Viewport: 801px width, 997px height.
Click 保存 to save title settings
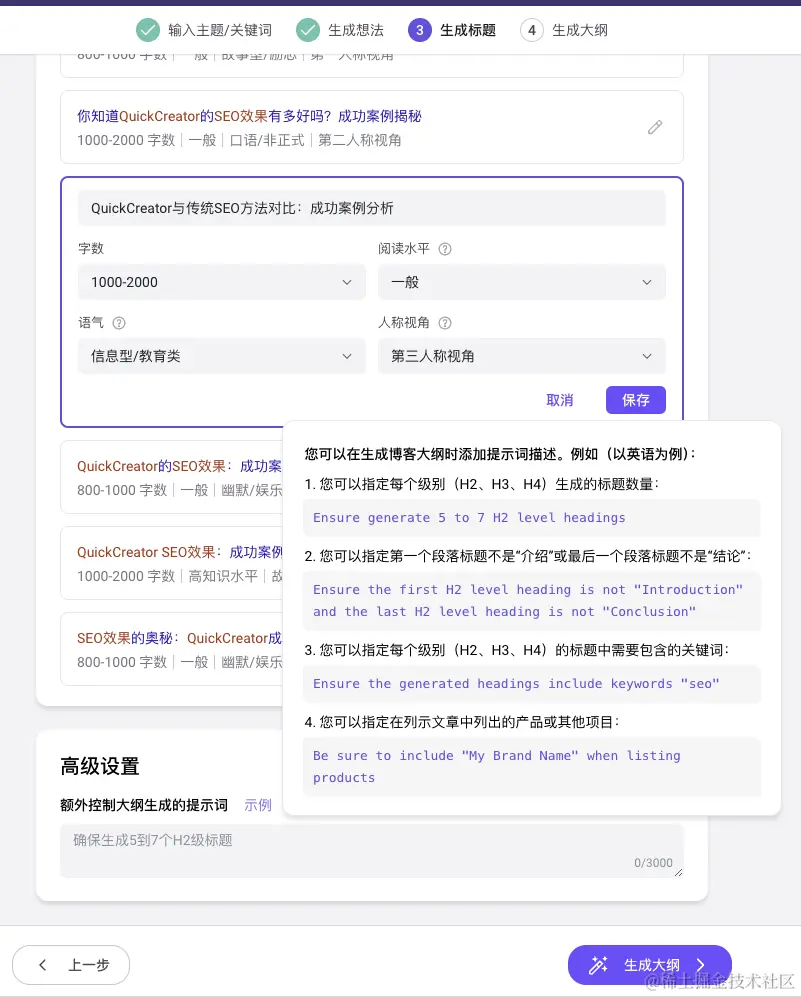636,400
